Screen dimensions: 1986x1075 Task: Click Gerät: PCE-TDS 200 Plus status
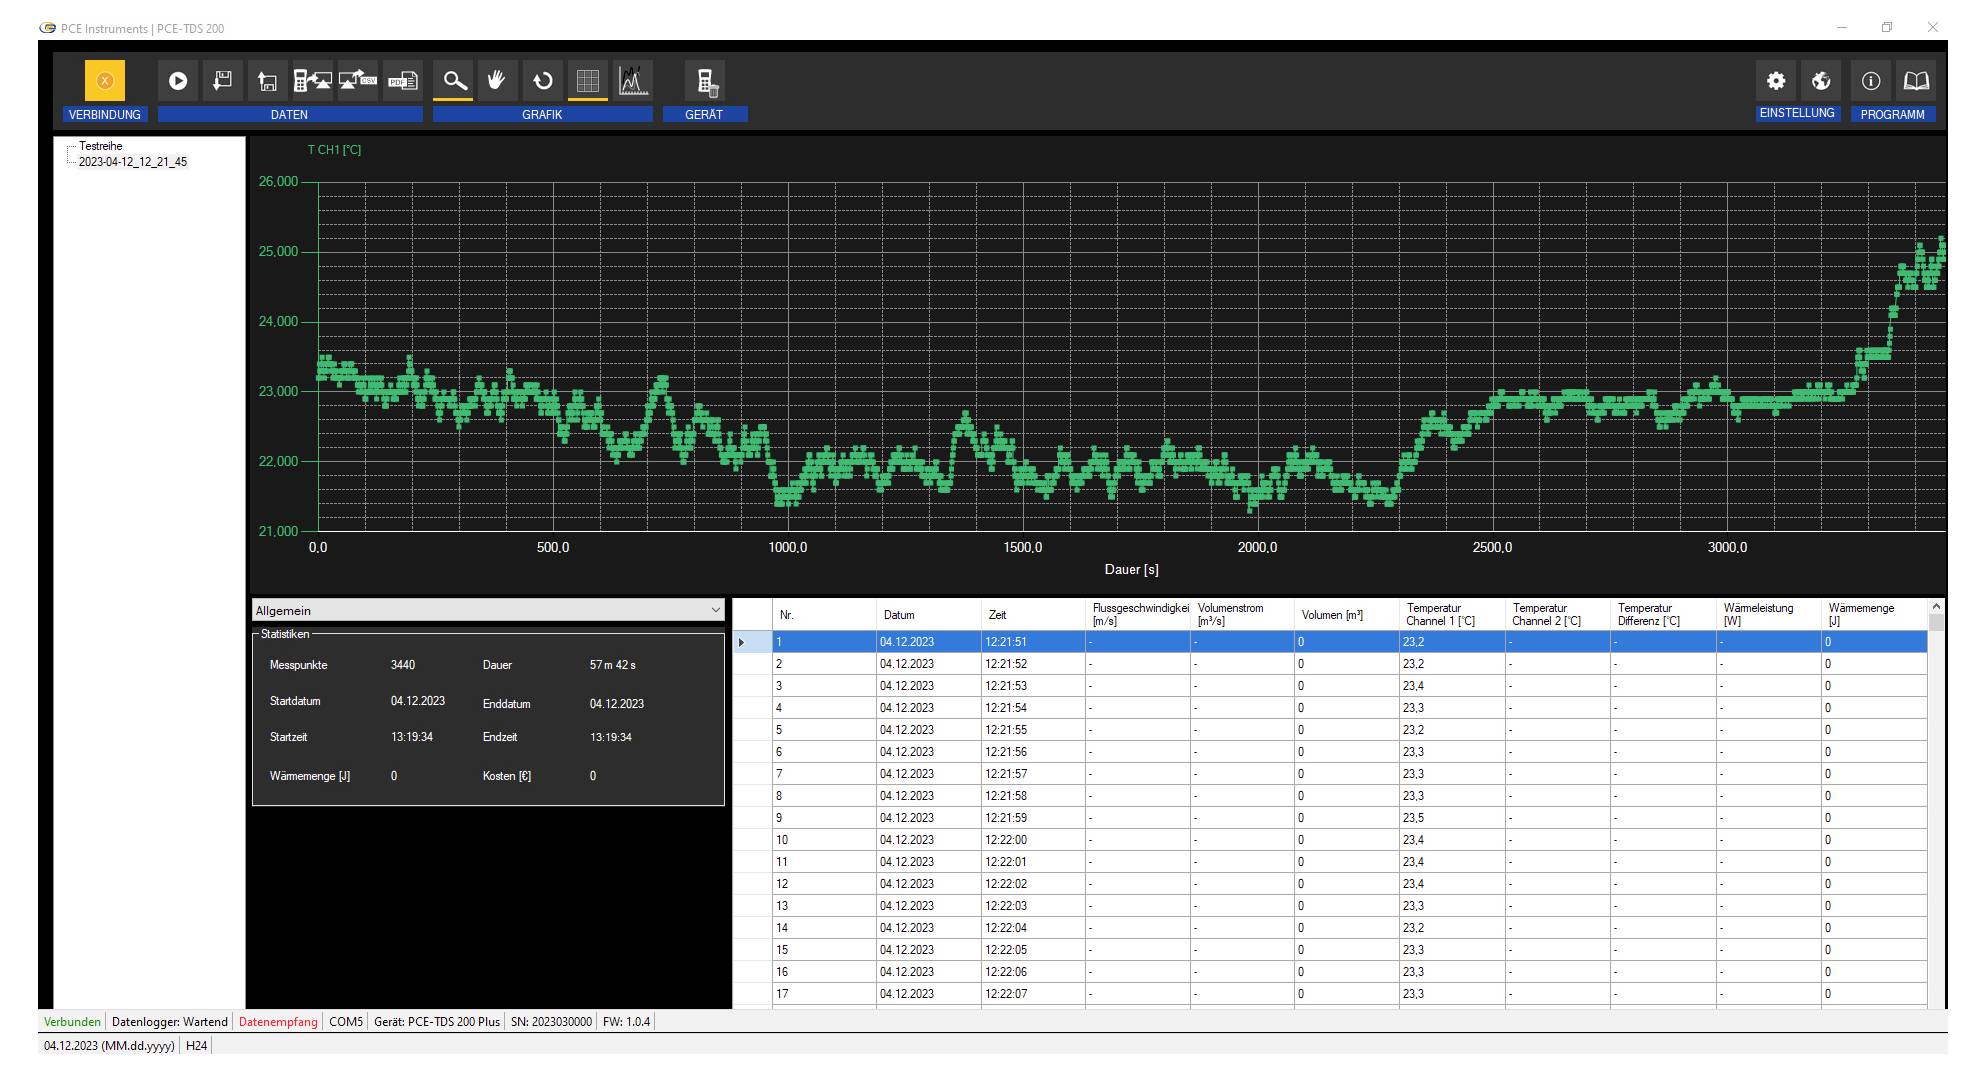437,1022
